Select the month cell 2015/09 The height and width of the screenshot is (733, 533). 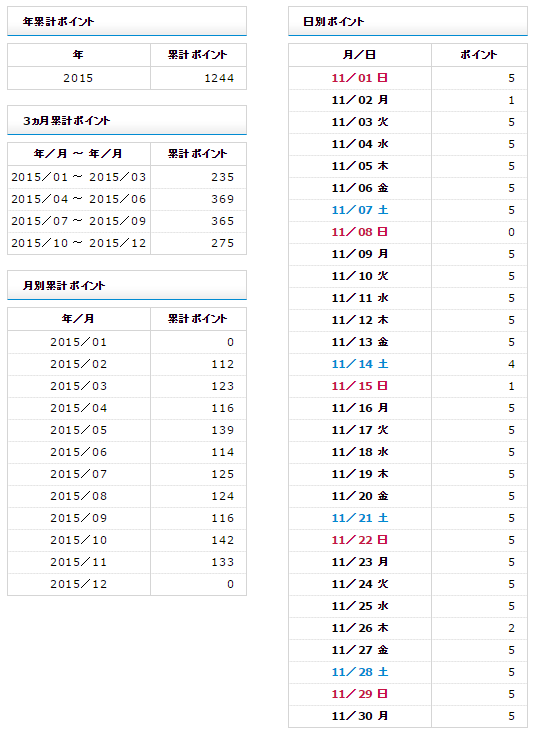[79, 518]
